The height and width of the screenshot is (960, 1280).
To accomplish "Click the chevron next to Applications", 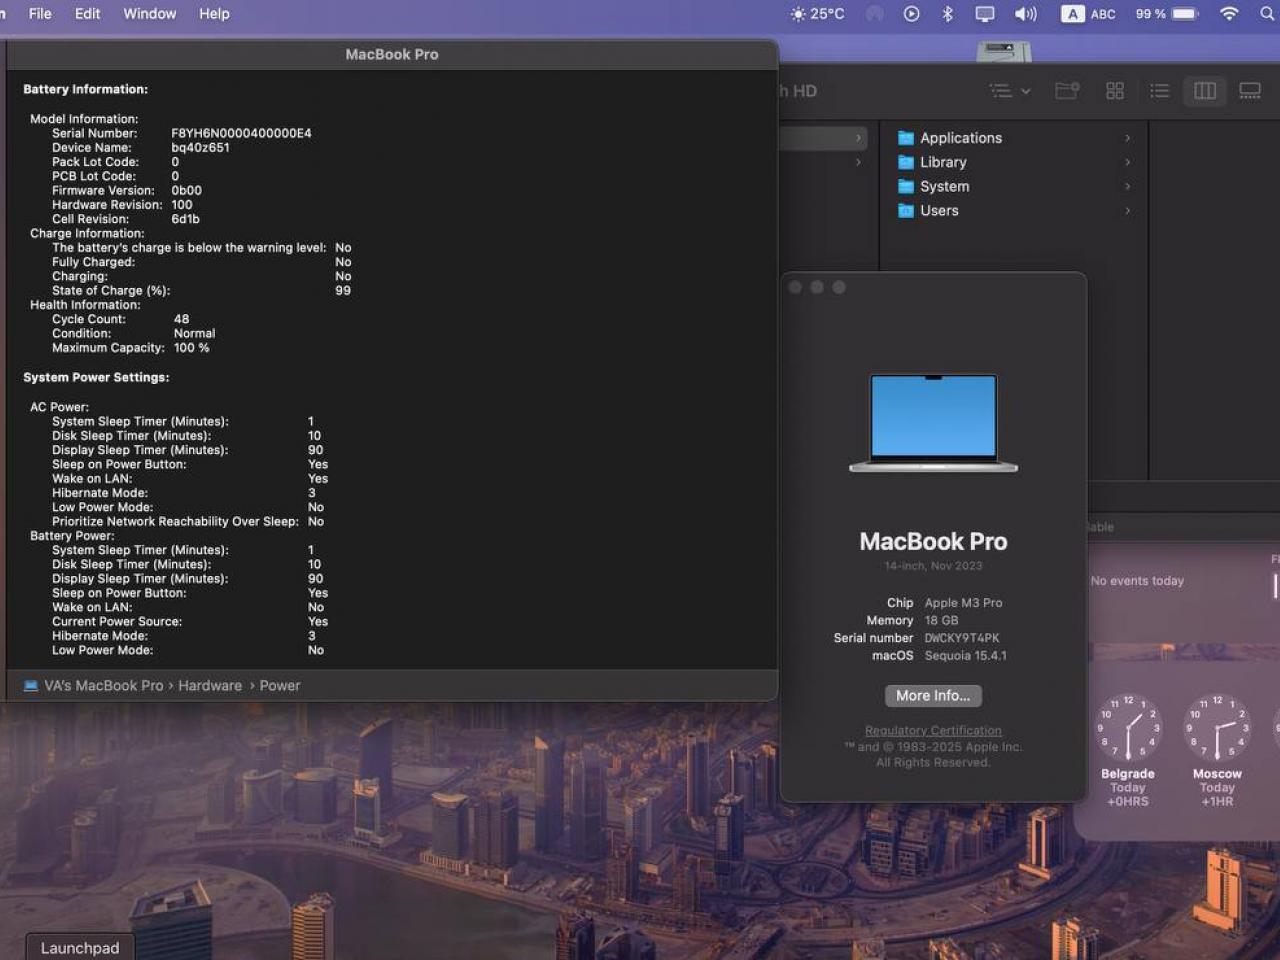I will tap(1127, 138).
